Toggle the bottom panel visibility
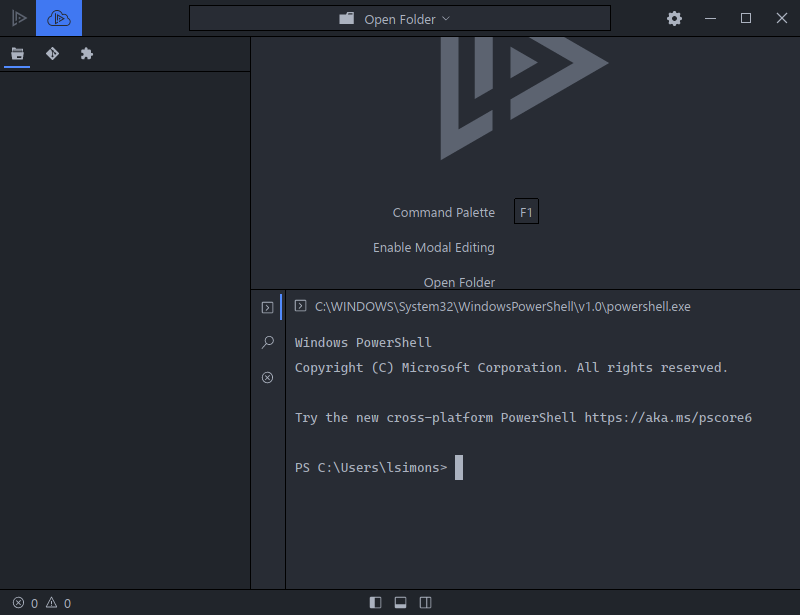800x615 pixels. point(401,603)
